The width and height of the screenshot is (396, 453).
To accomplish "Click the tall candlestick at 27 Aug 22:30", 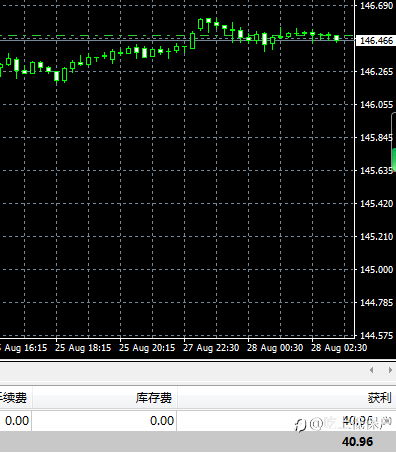I will coord(193,40).
